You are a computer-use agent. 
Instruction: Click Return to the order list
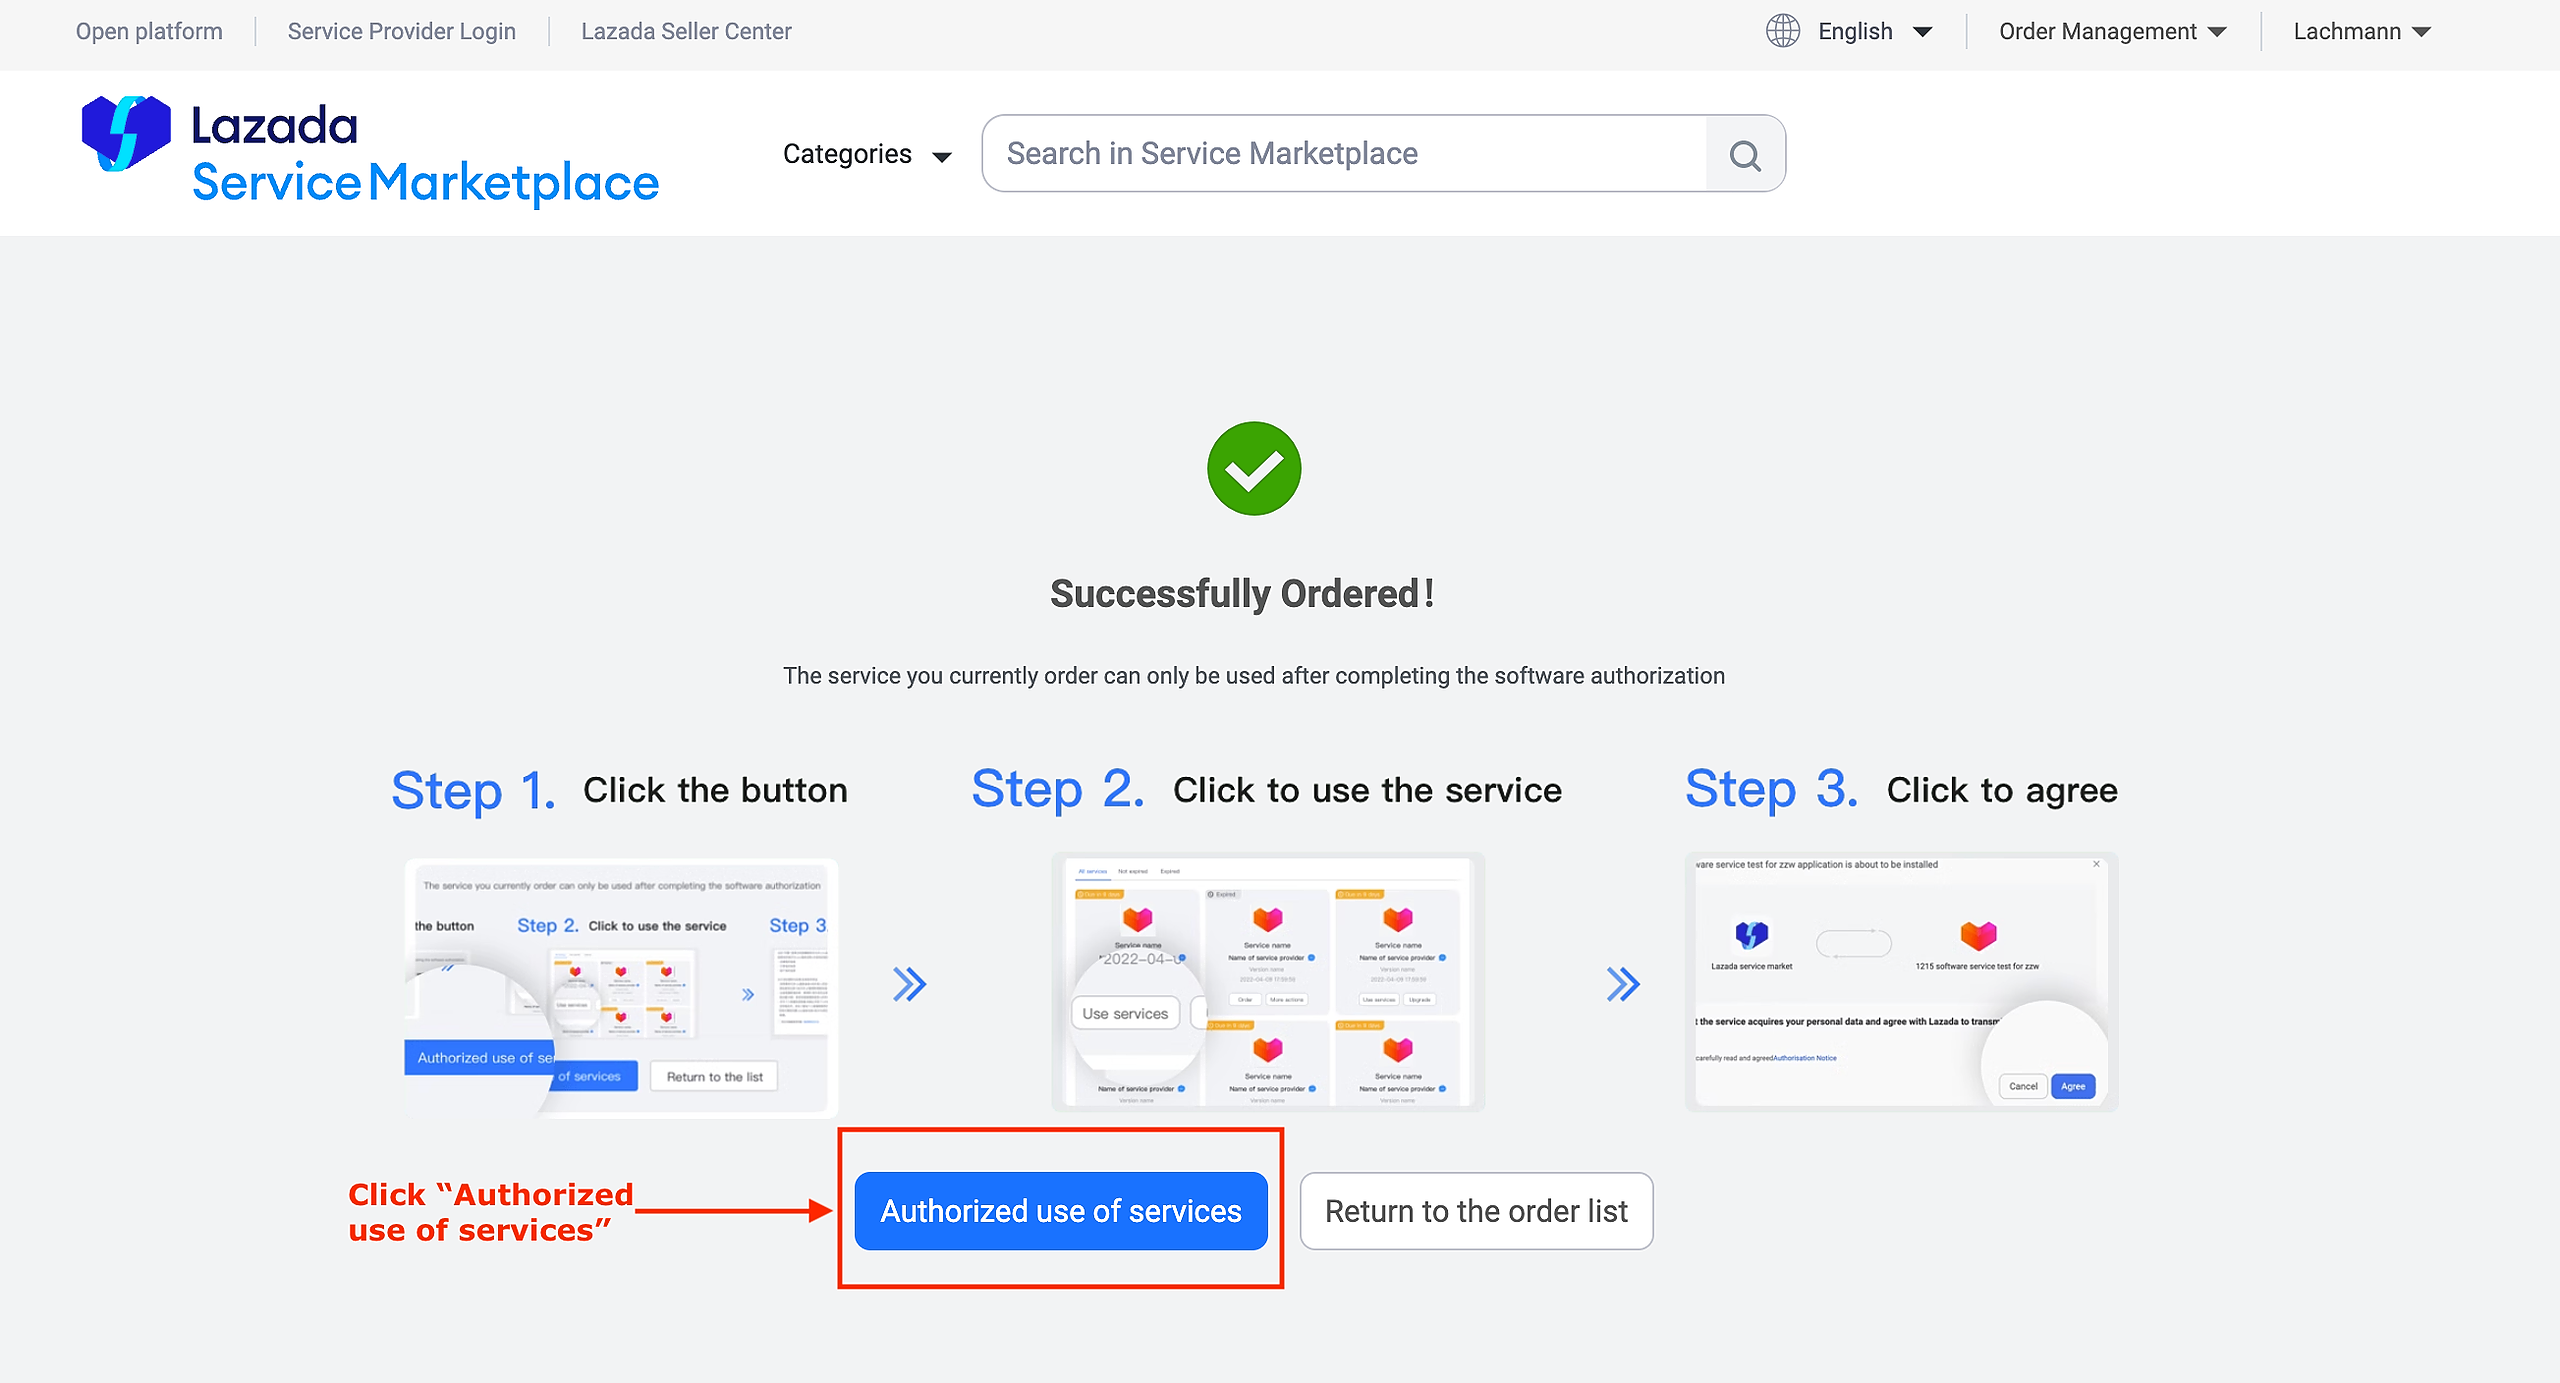pyautogui.click(x=1475, y=1211)
